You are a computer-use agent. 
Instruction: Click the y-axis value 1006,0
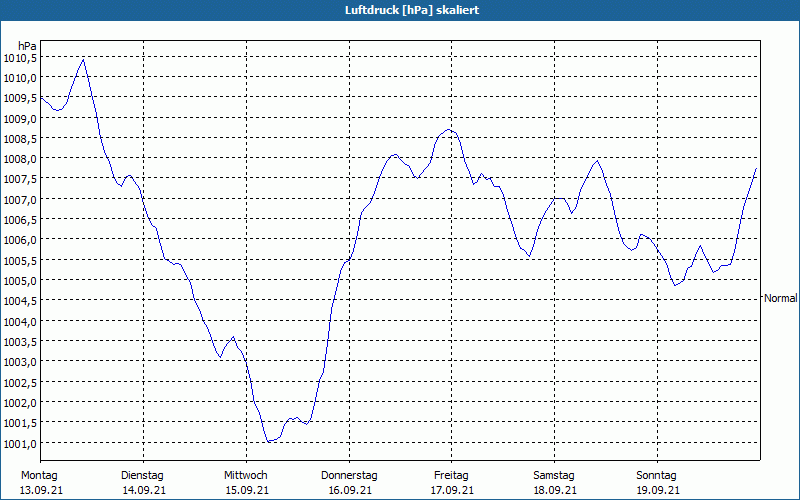pos(20,240)
